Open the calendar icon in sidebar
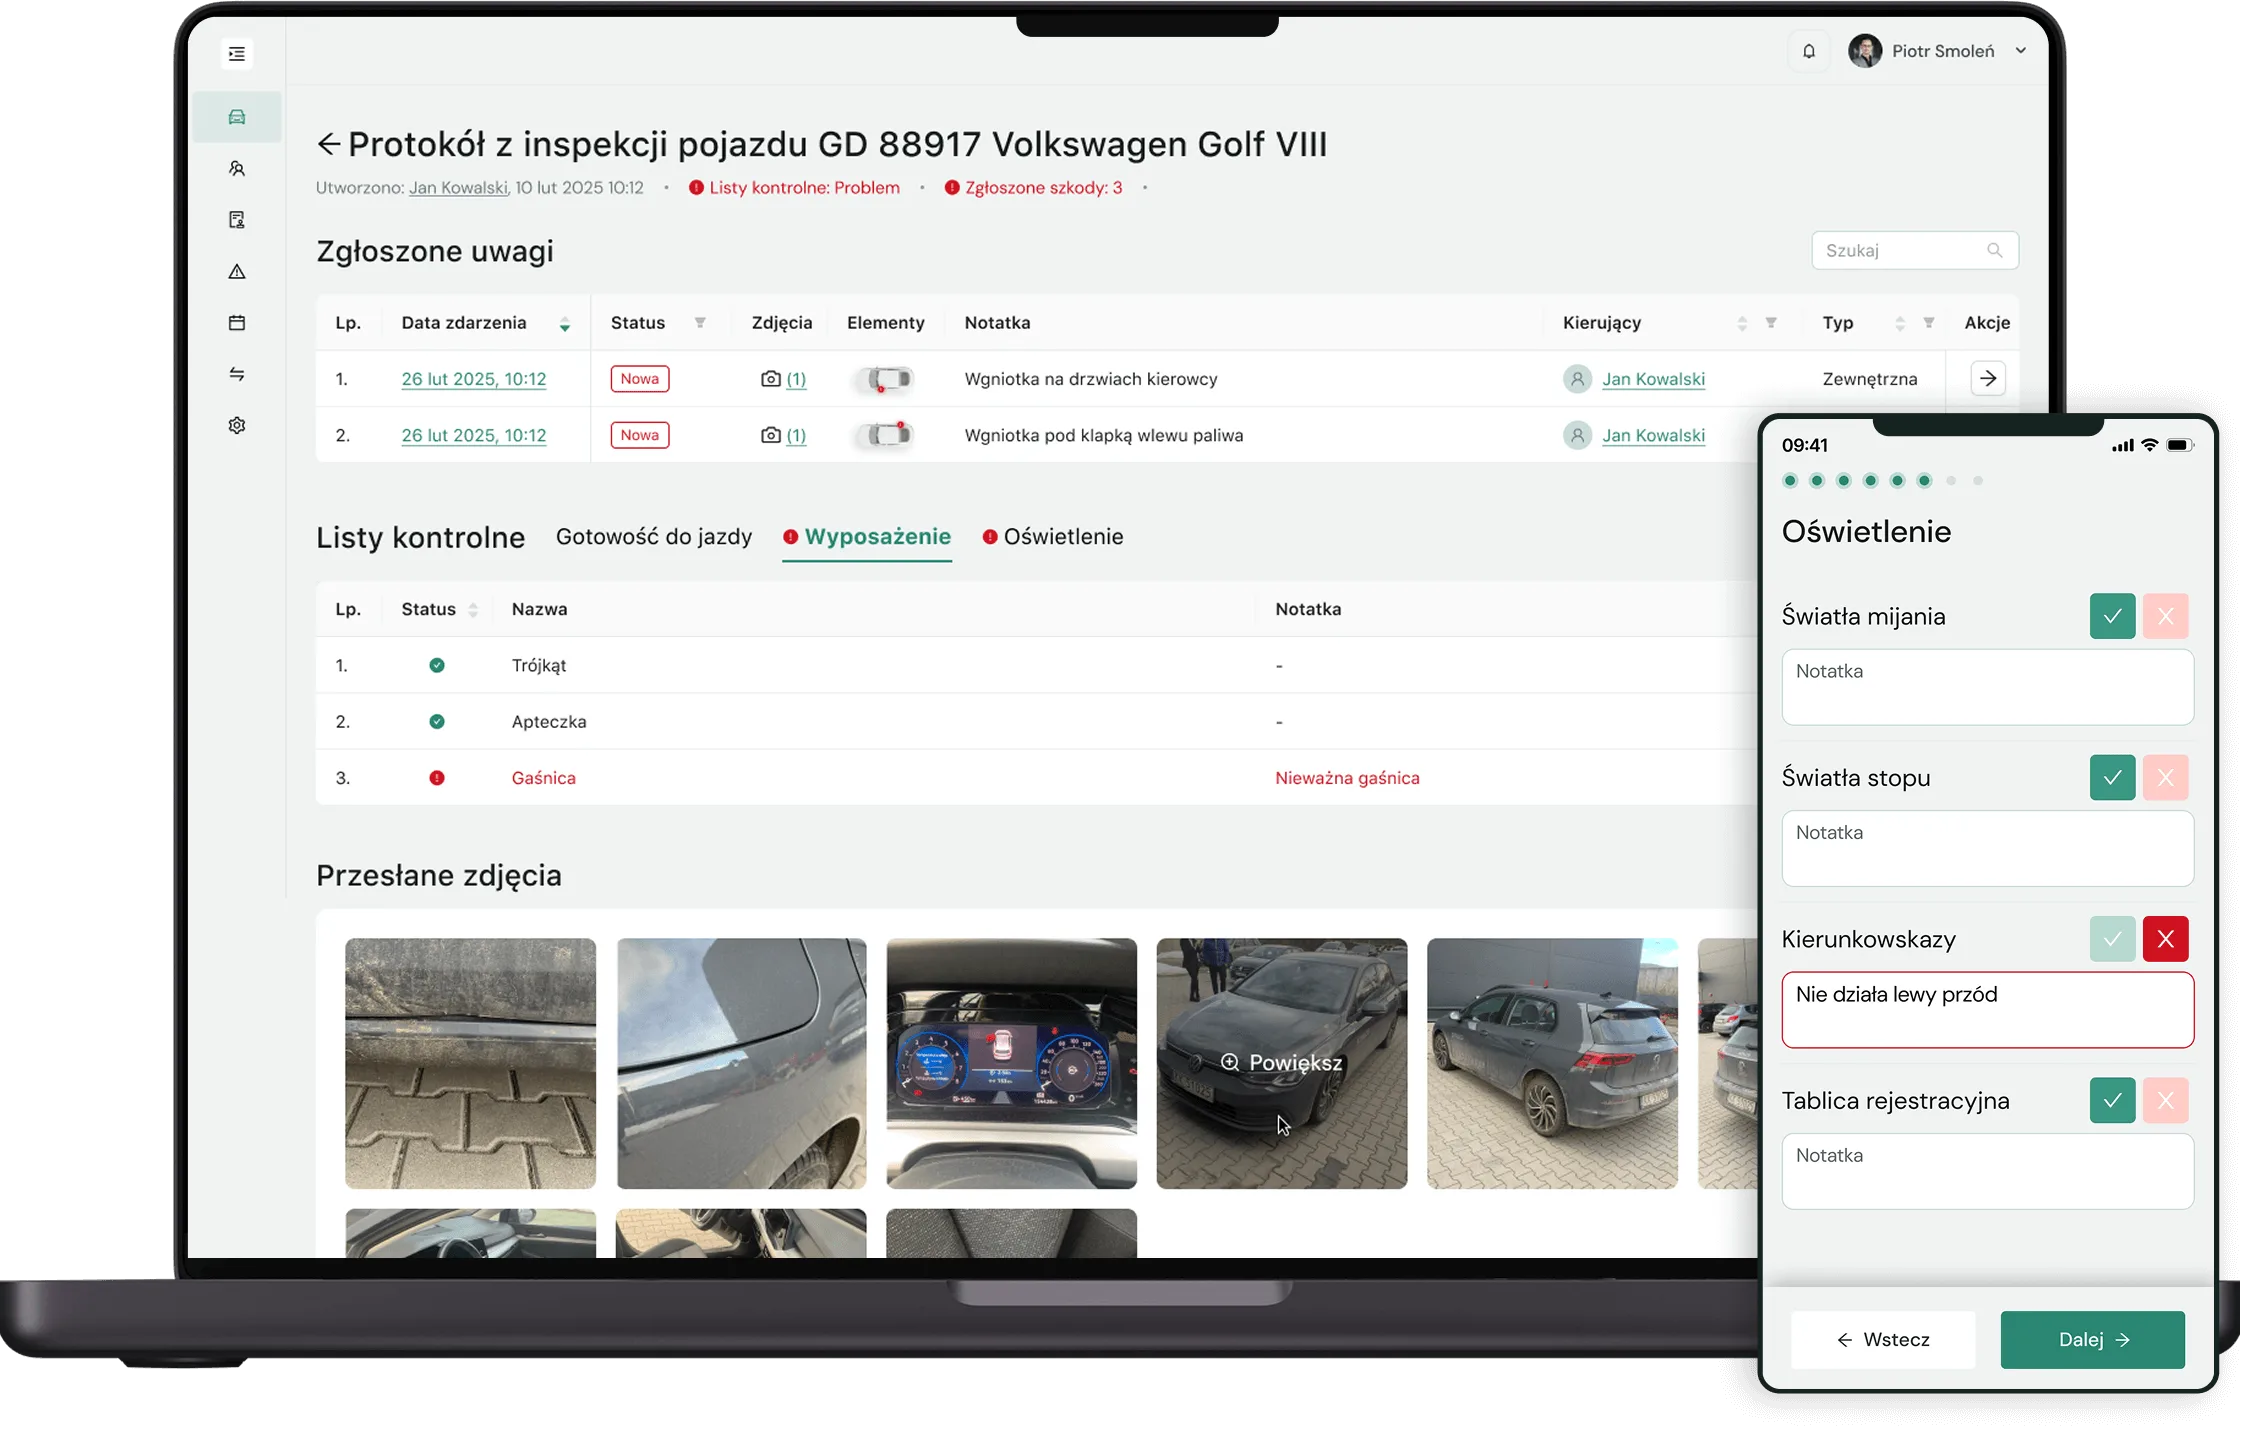 237,323
